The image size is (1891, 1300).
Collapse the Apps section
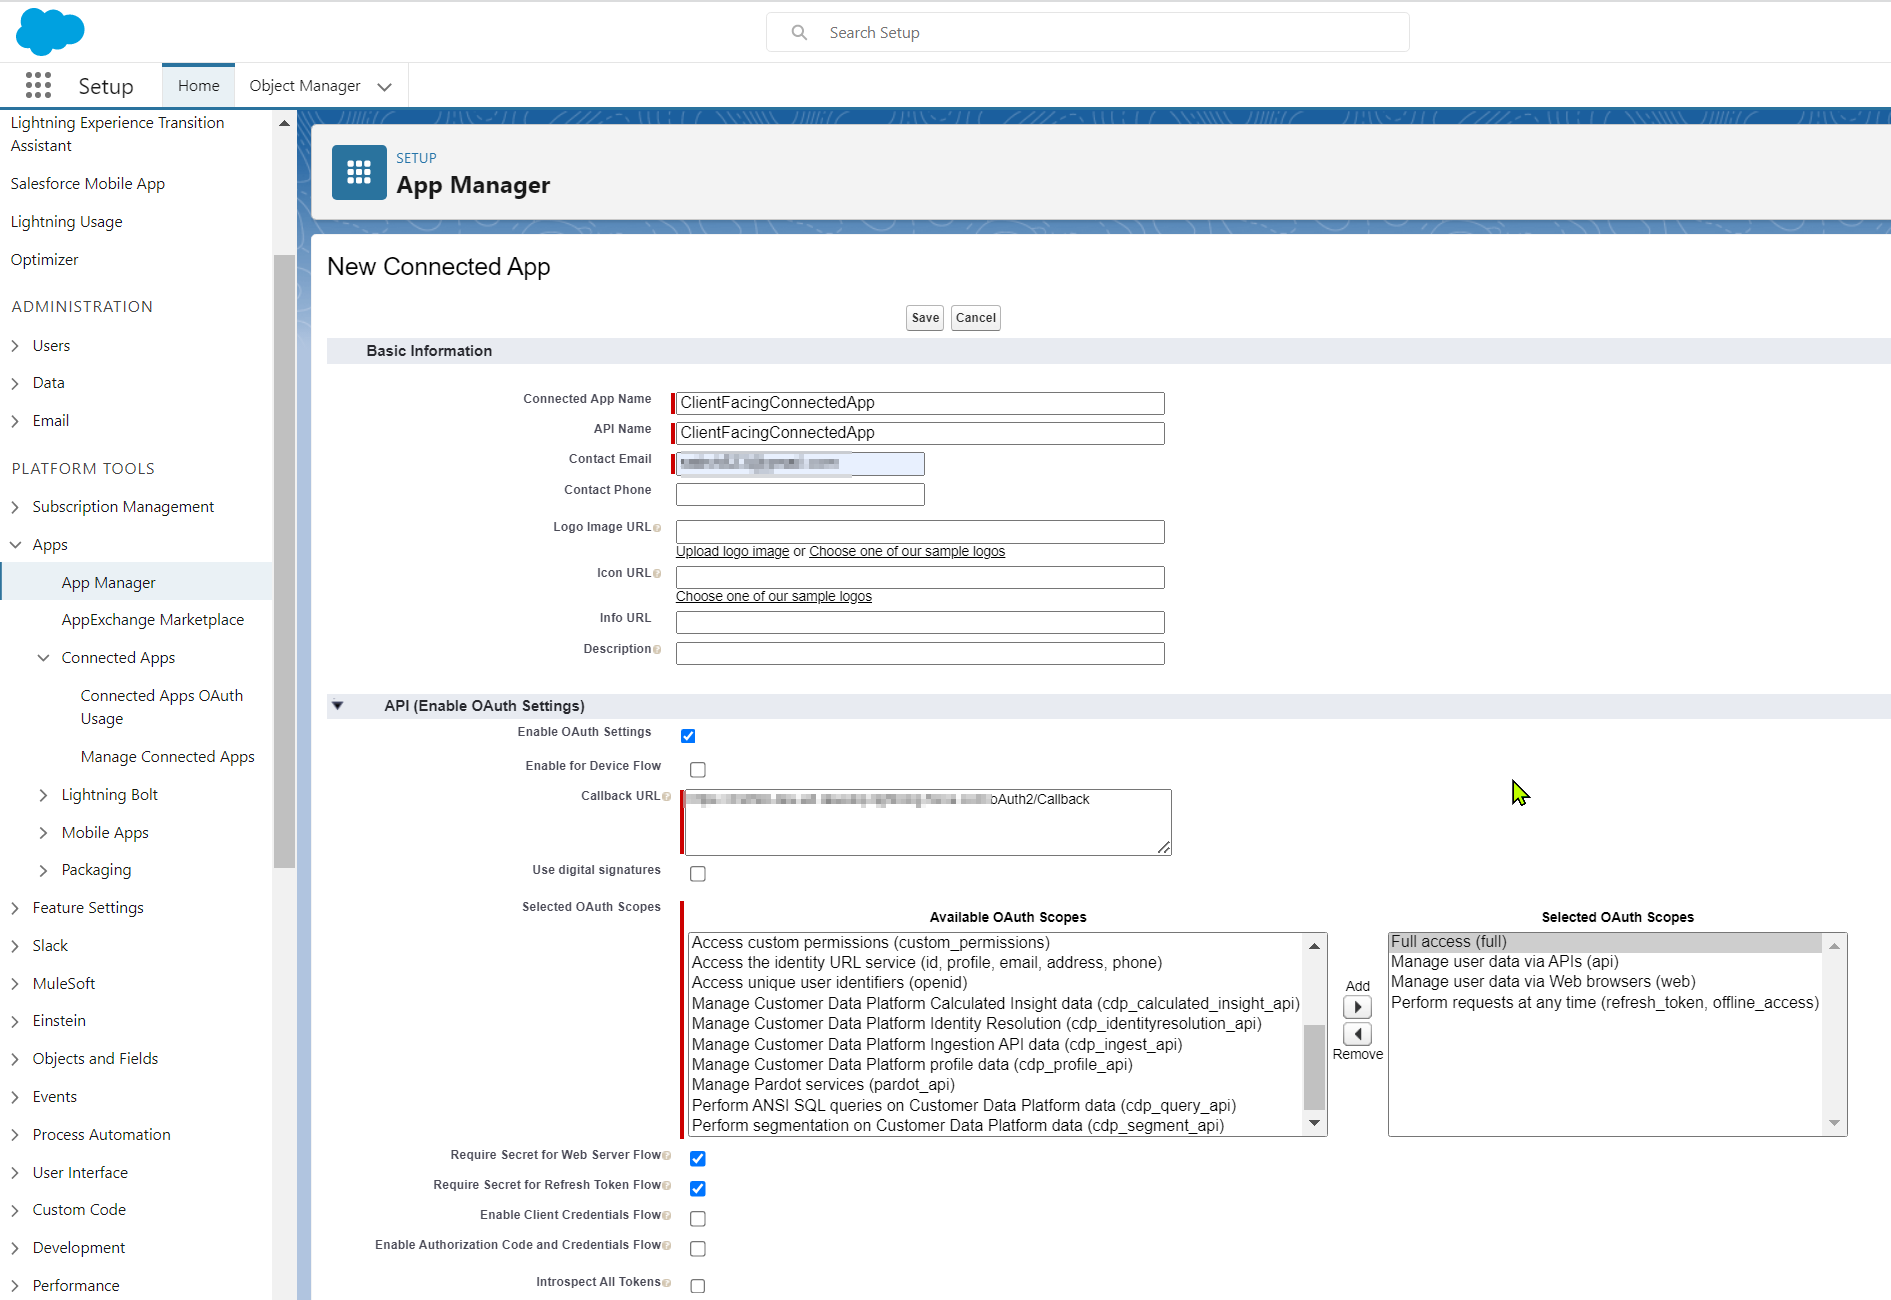point(15,545)
